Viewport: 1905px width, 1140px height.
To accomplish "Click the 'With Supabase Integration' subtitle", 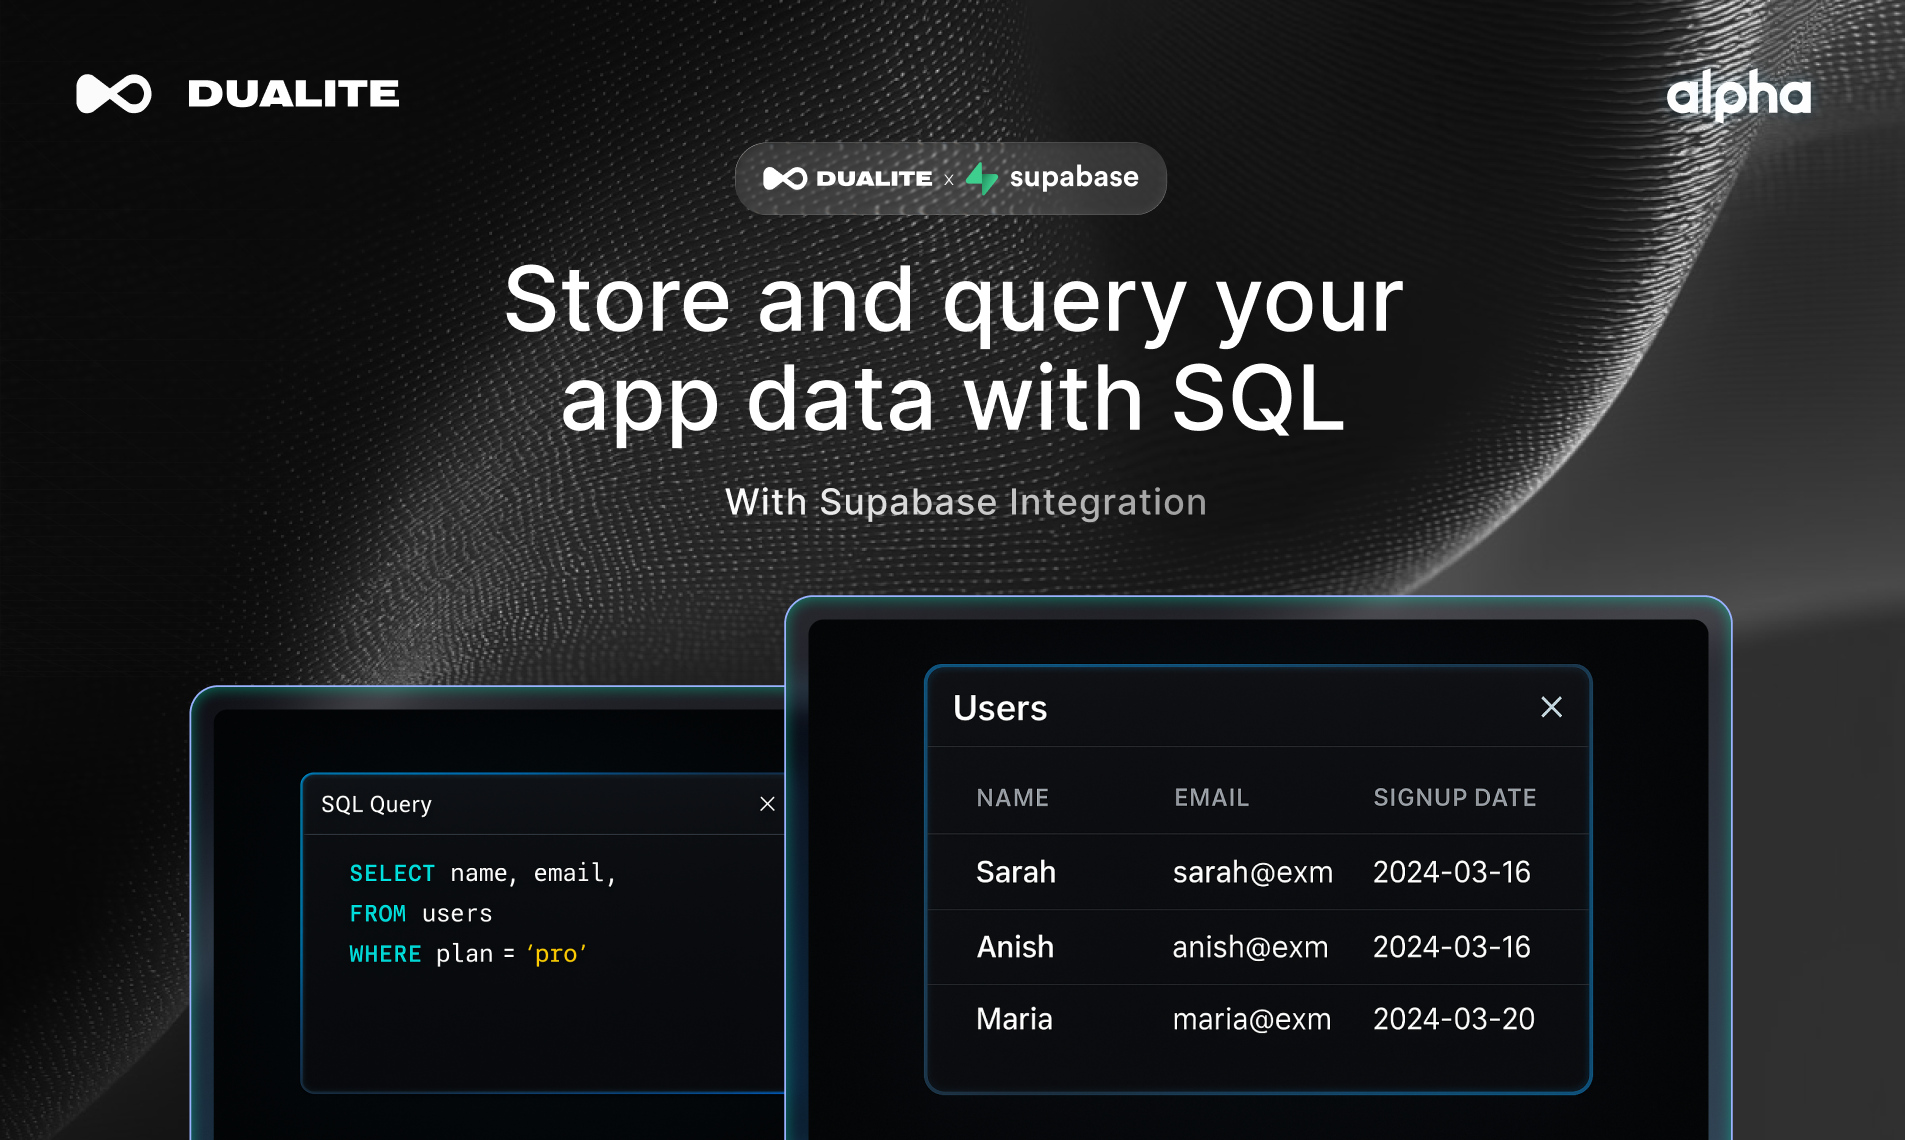I will [966, 502].
